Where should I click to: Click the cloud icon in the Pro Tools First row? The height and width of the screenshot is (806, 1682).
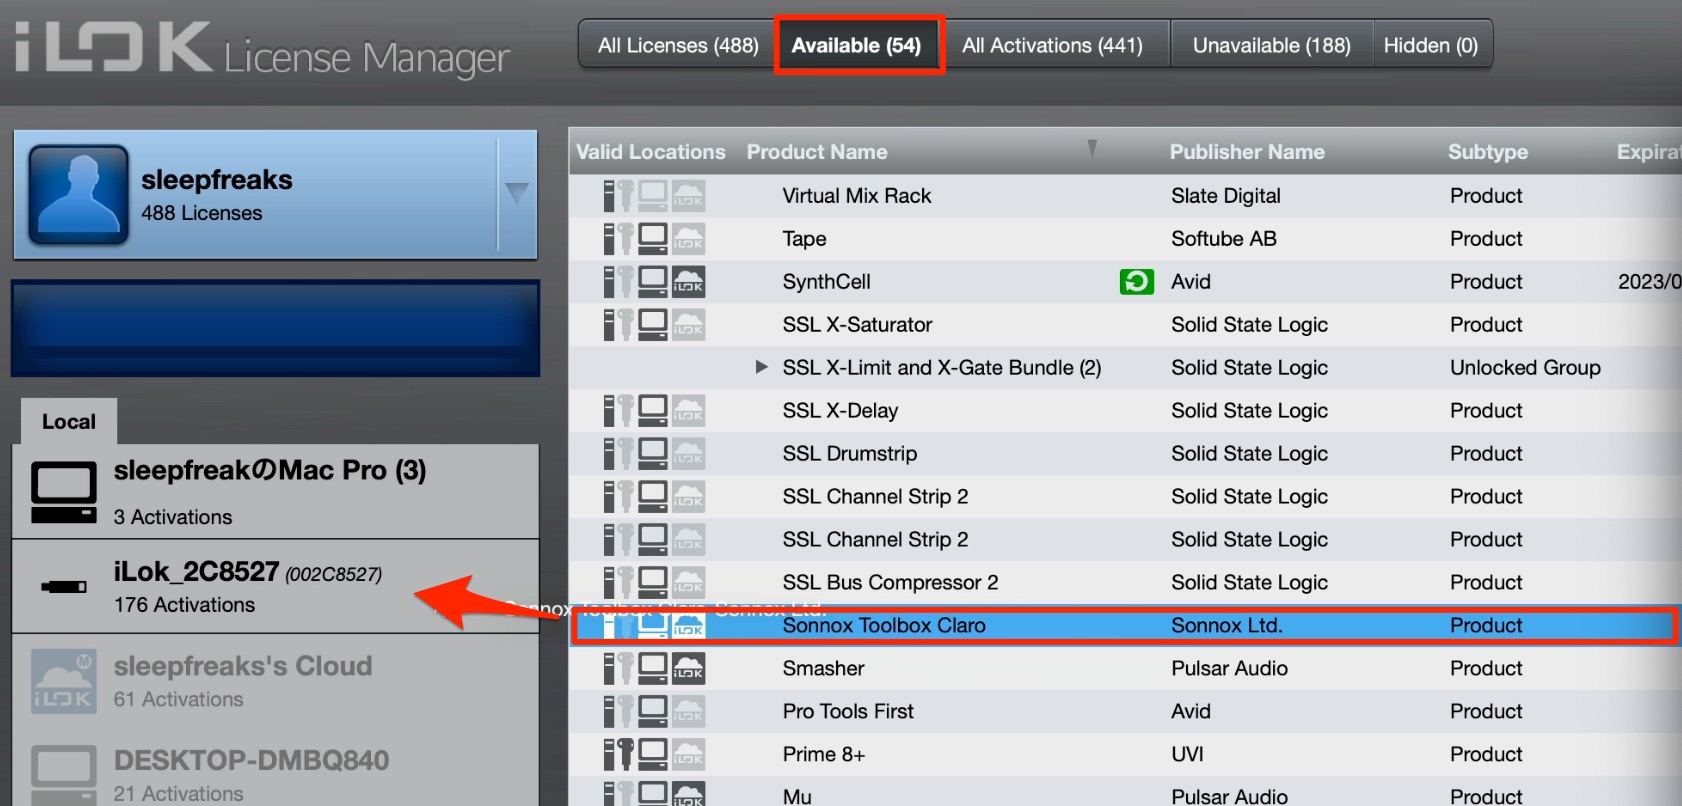pos(688,711)
